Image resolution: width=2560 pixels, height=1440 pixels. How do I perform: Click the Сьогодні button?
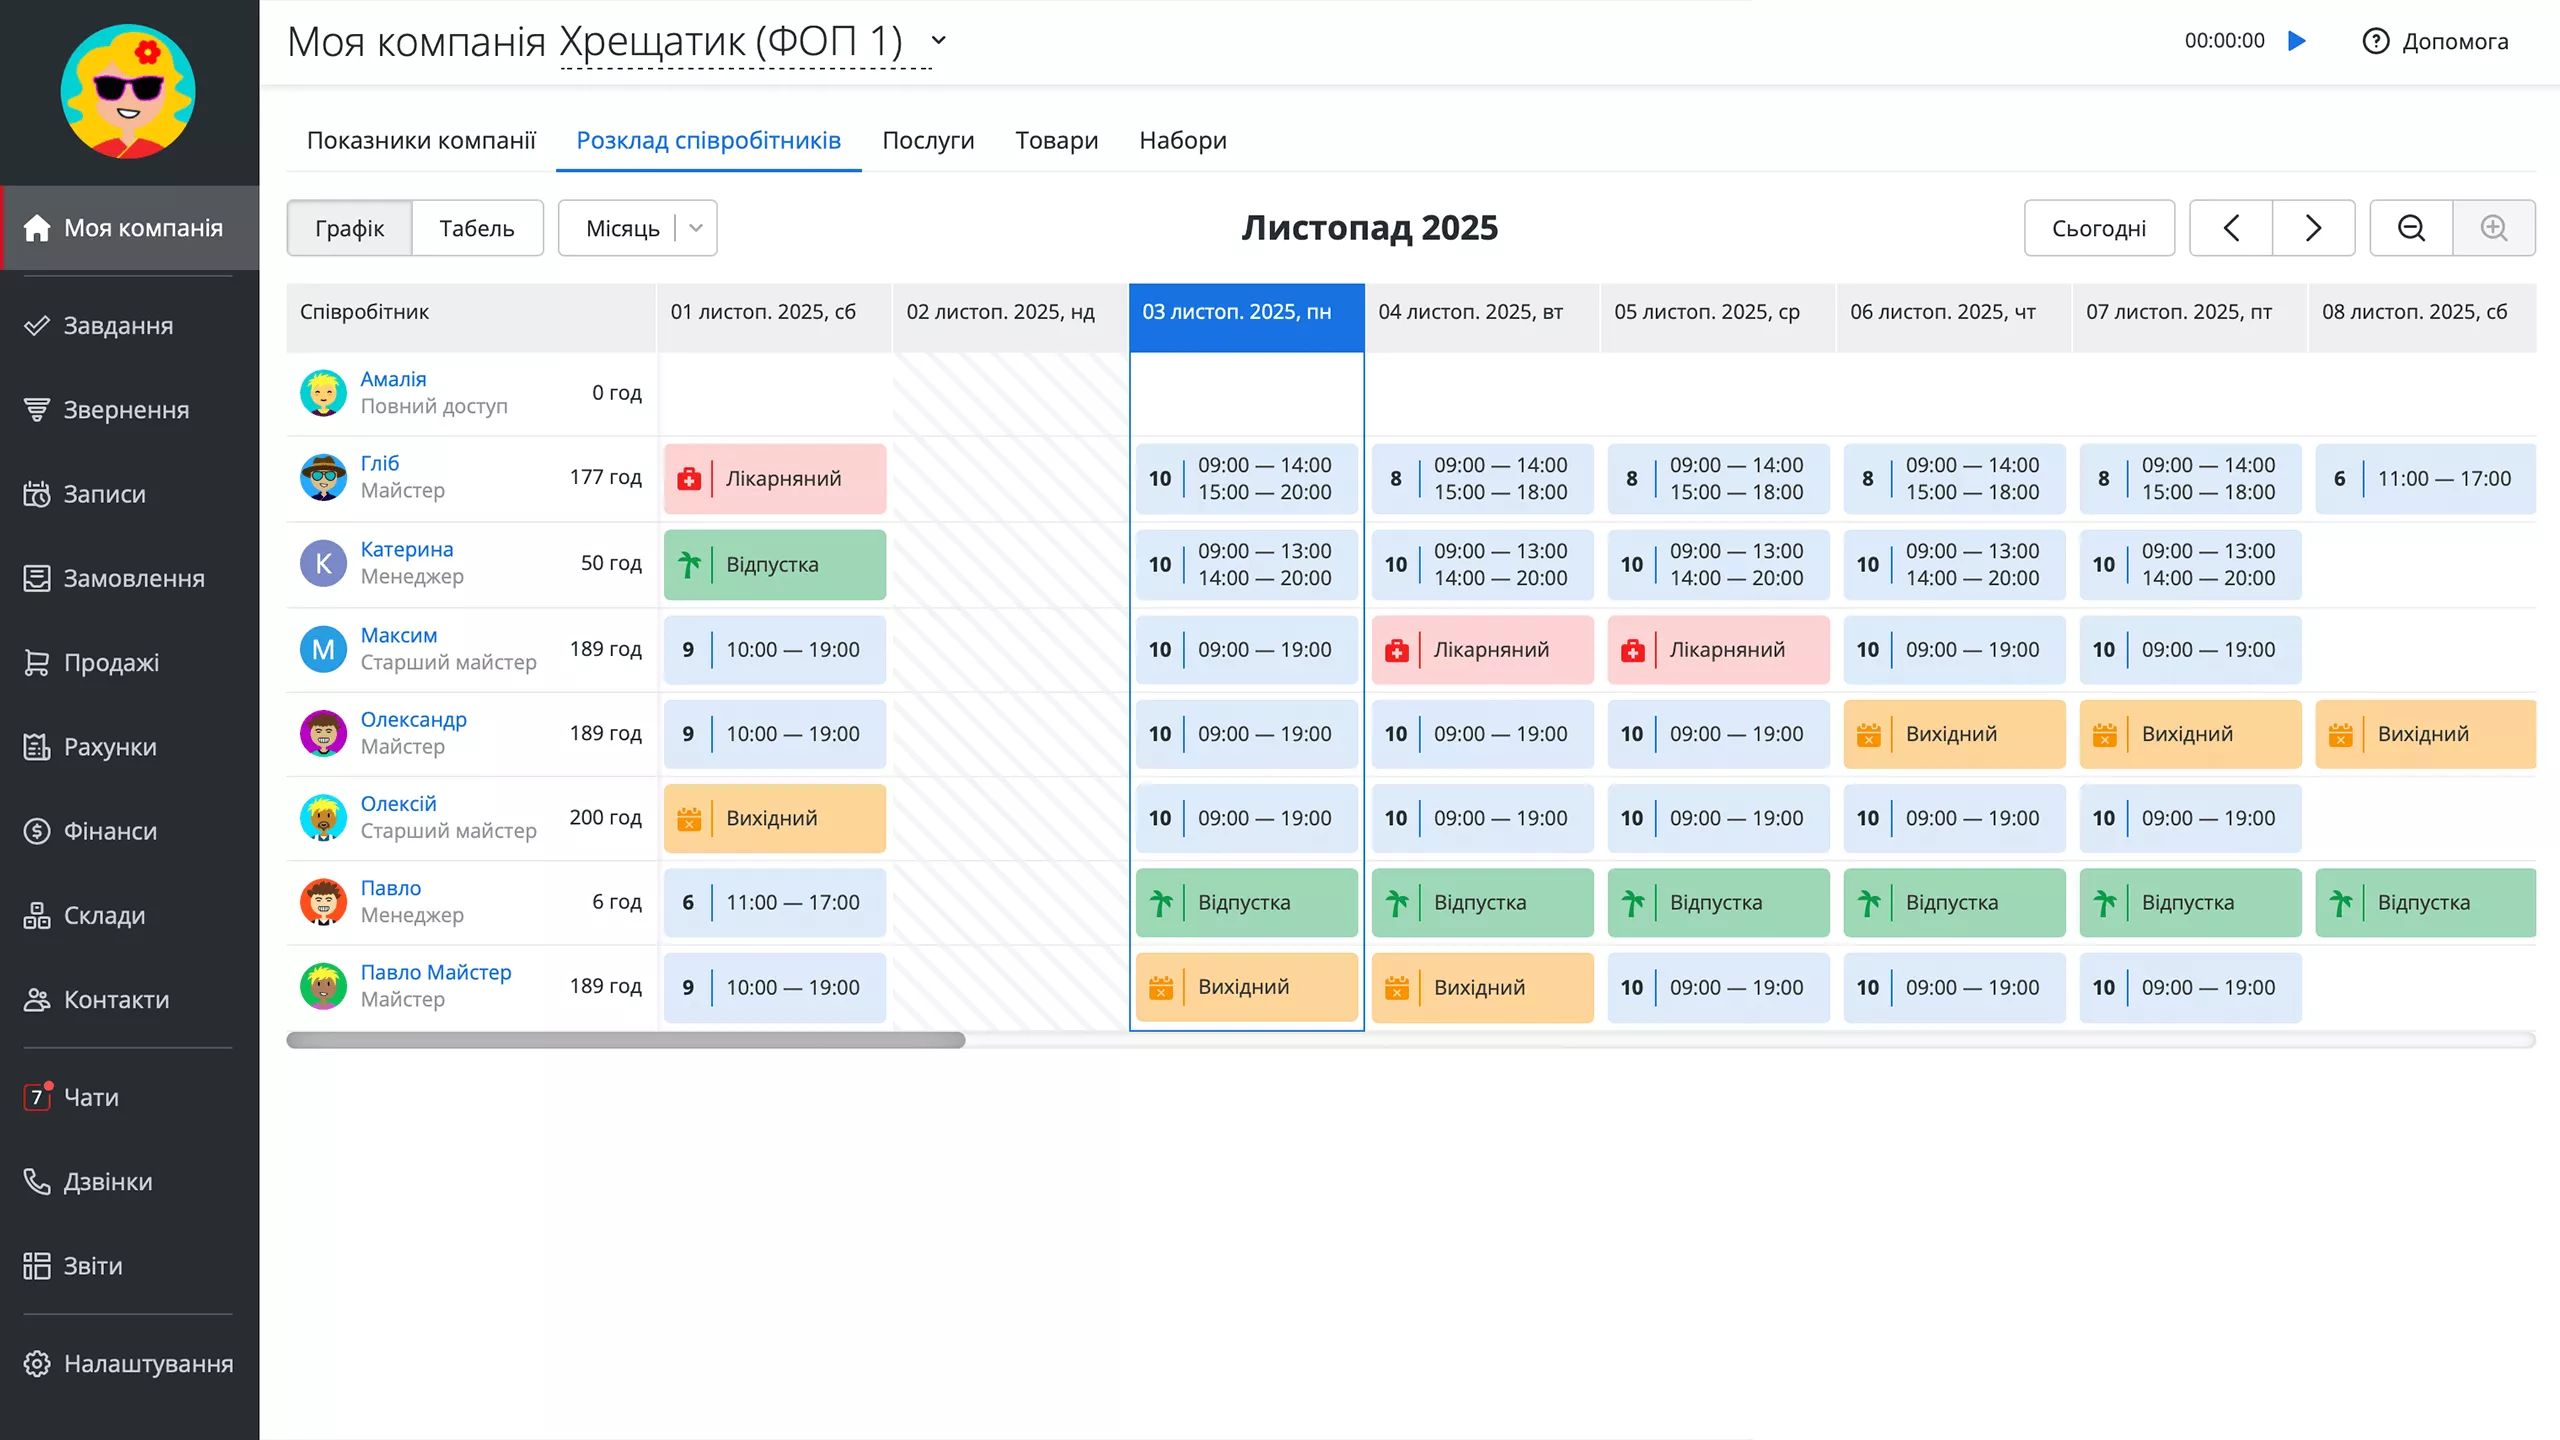point(2098,228)
